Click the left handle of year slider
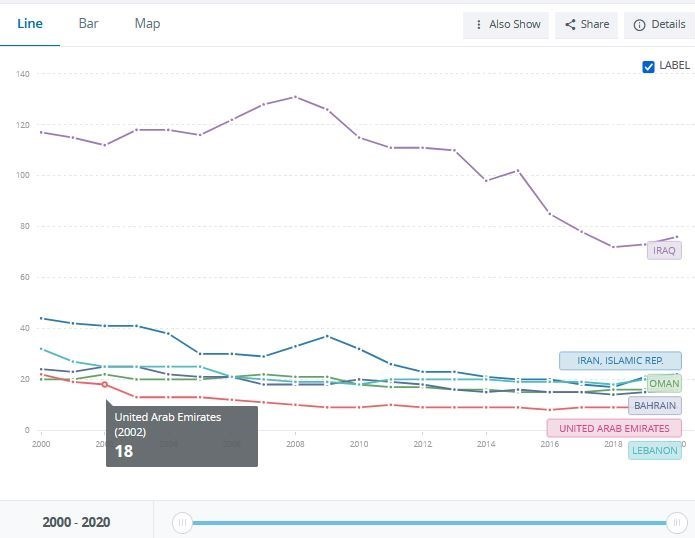This screenshot has height=538, width=695. pyautogui.click(x=182, y=522)
